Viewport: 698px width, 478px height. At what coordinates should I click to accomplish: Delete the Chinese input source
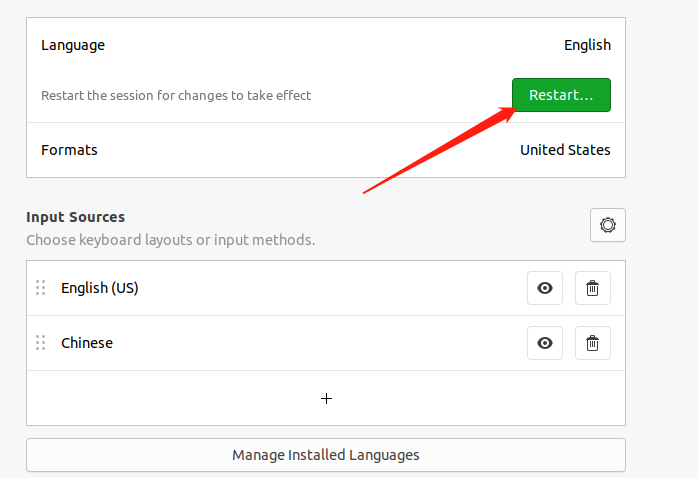click(592, 343)
